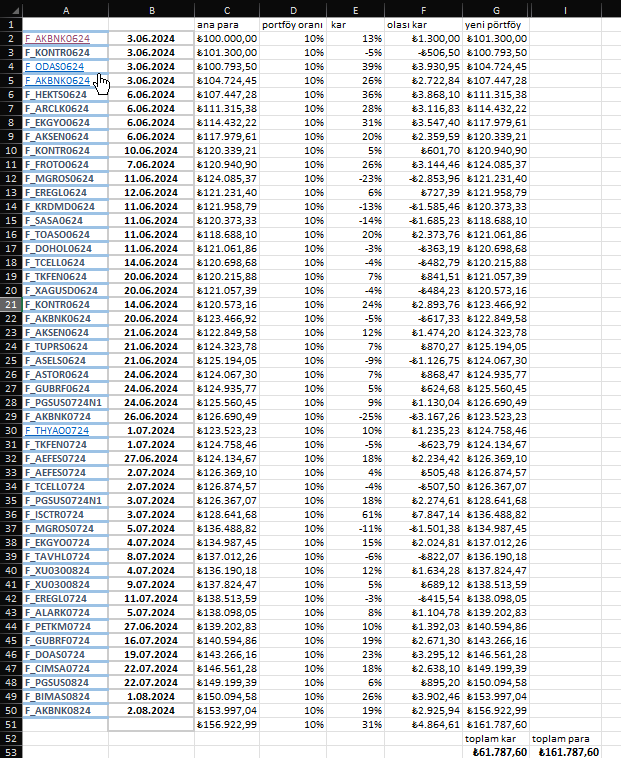This screenshot has width=621, height=758.
Task: Select the F_ALARK0724 cell
Action: 66,612
